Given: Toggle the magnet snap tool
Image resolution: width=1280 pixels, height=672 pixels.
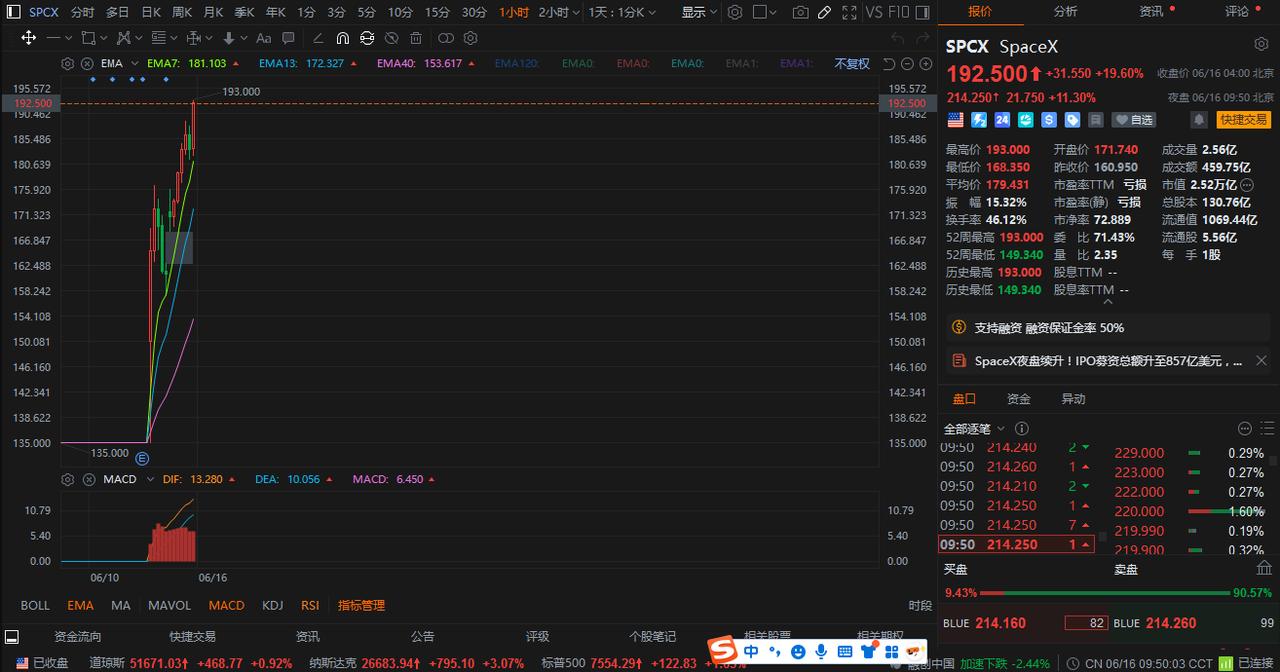Looking at the screenshot, I should coord(342,38).
